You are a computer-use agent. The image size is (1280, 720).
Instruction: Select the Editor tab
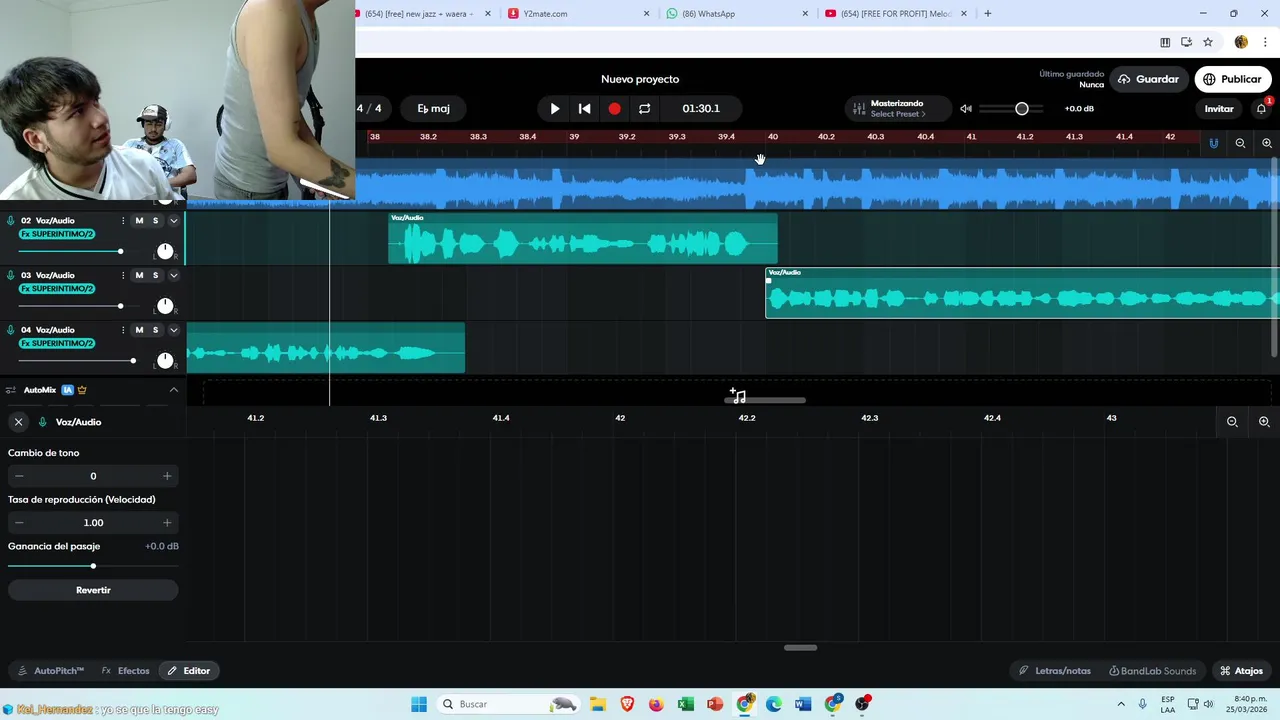(x=188, y=671)
